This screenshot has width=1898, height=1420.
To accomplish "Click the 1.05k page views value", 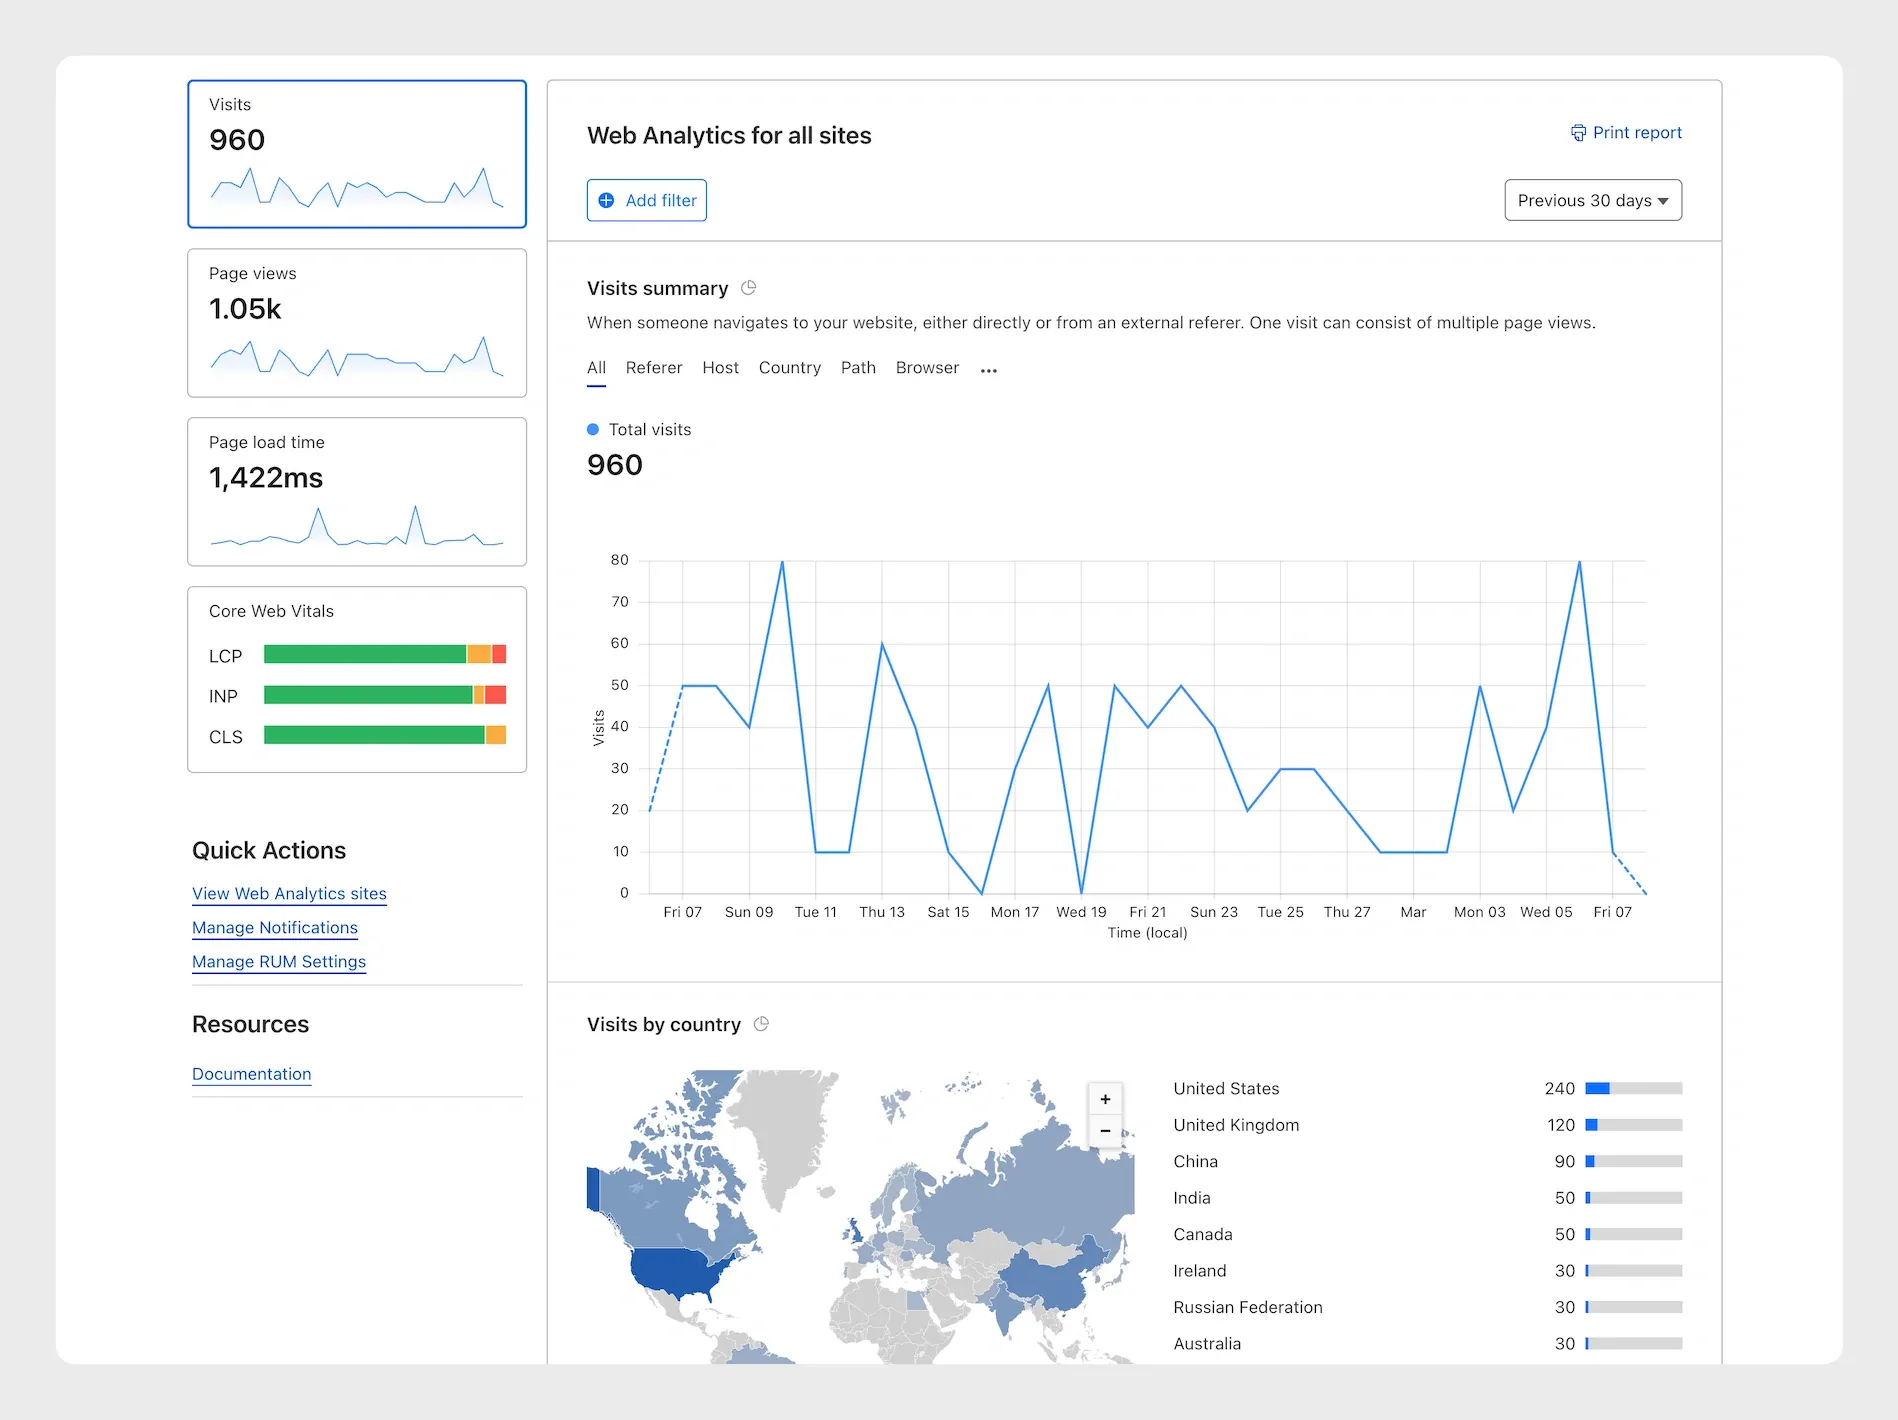I will [245, 309].
